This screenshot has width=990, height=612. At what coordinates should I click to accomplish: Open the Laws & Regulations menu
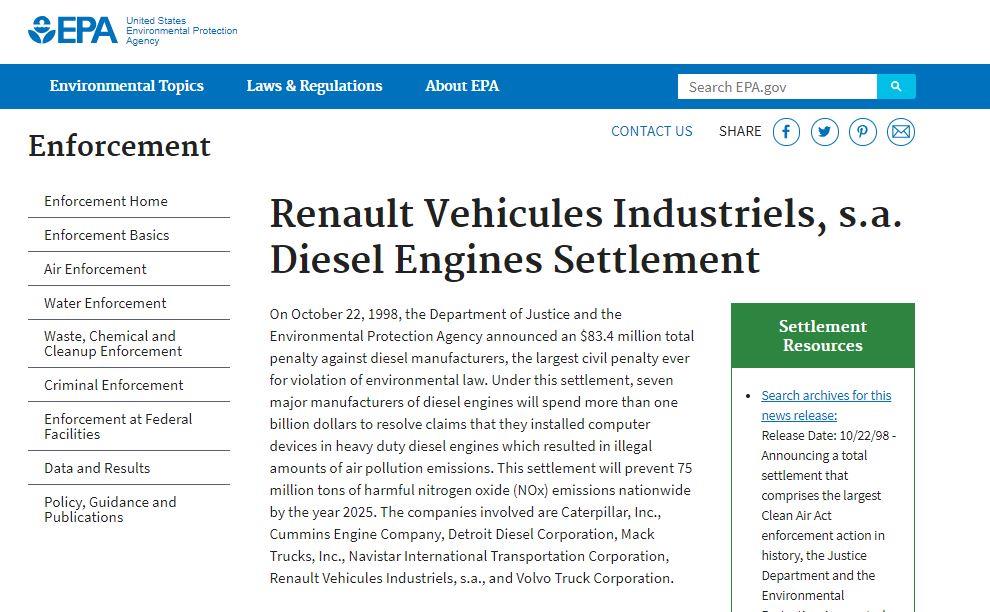point(314,86)
